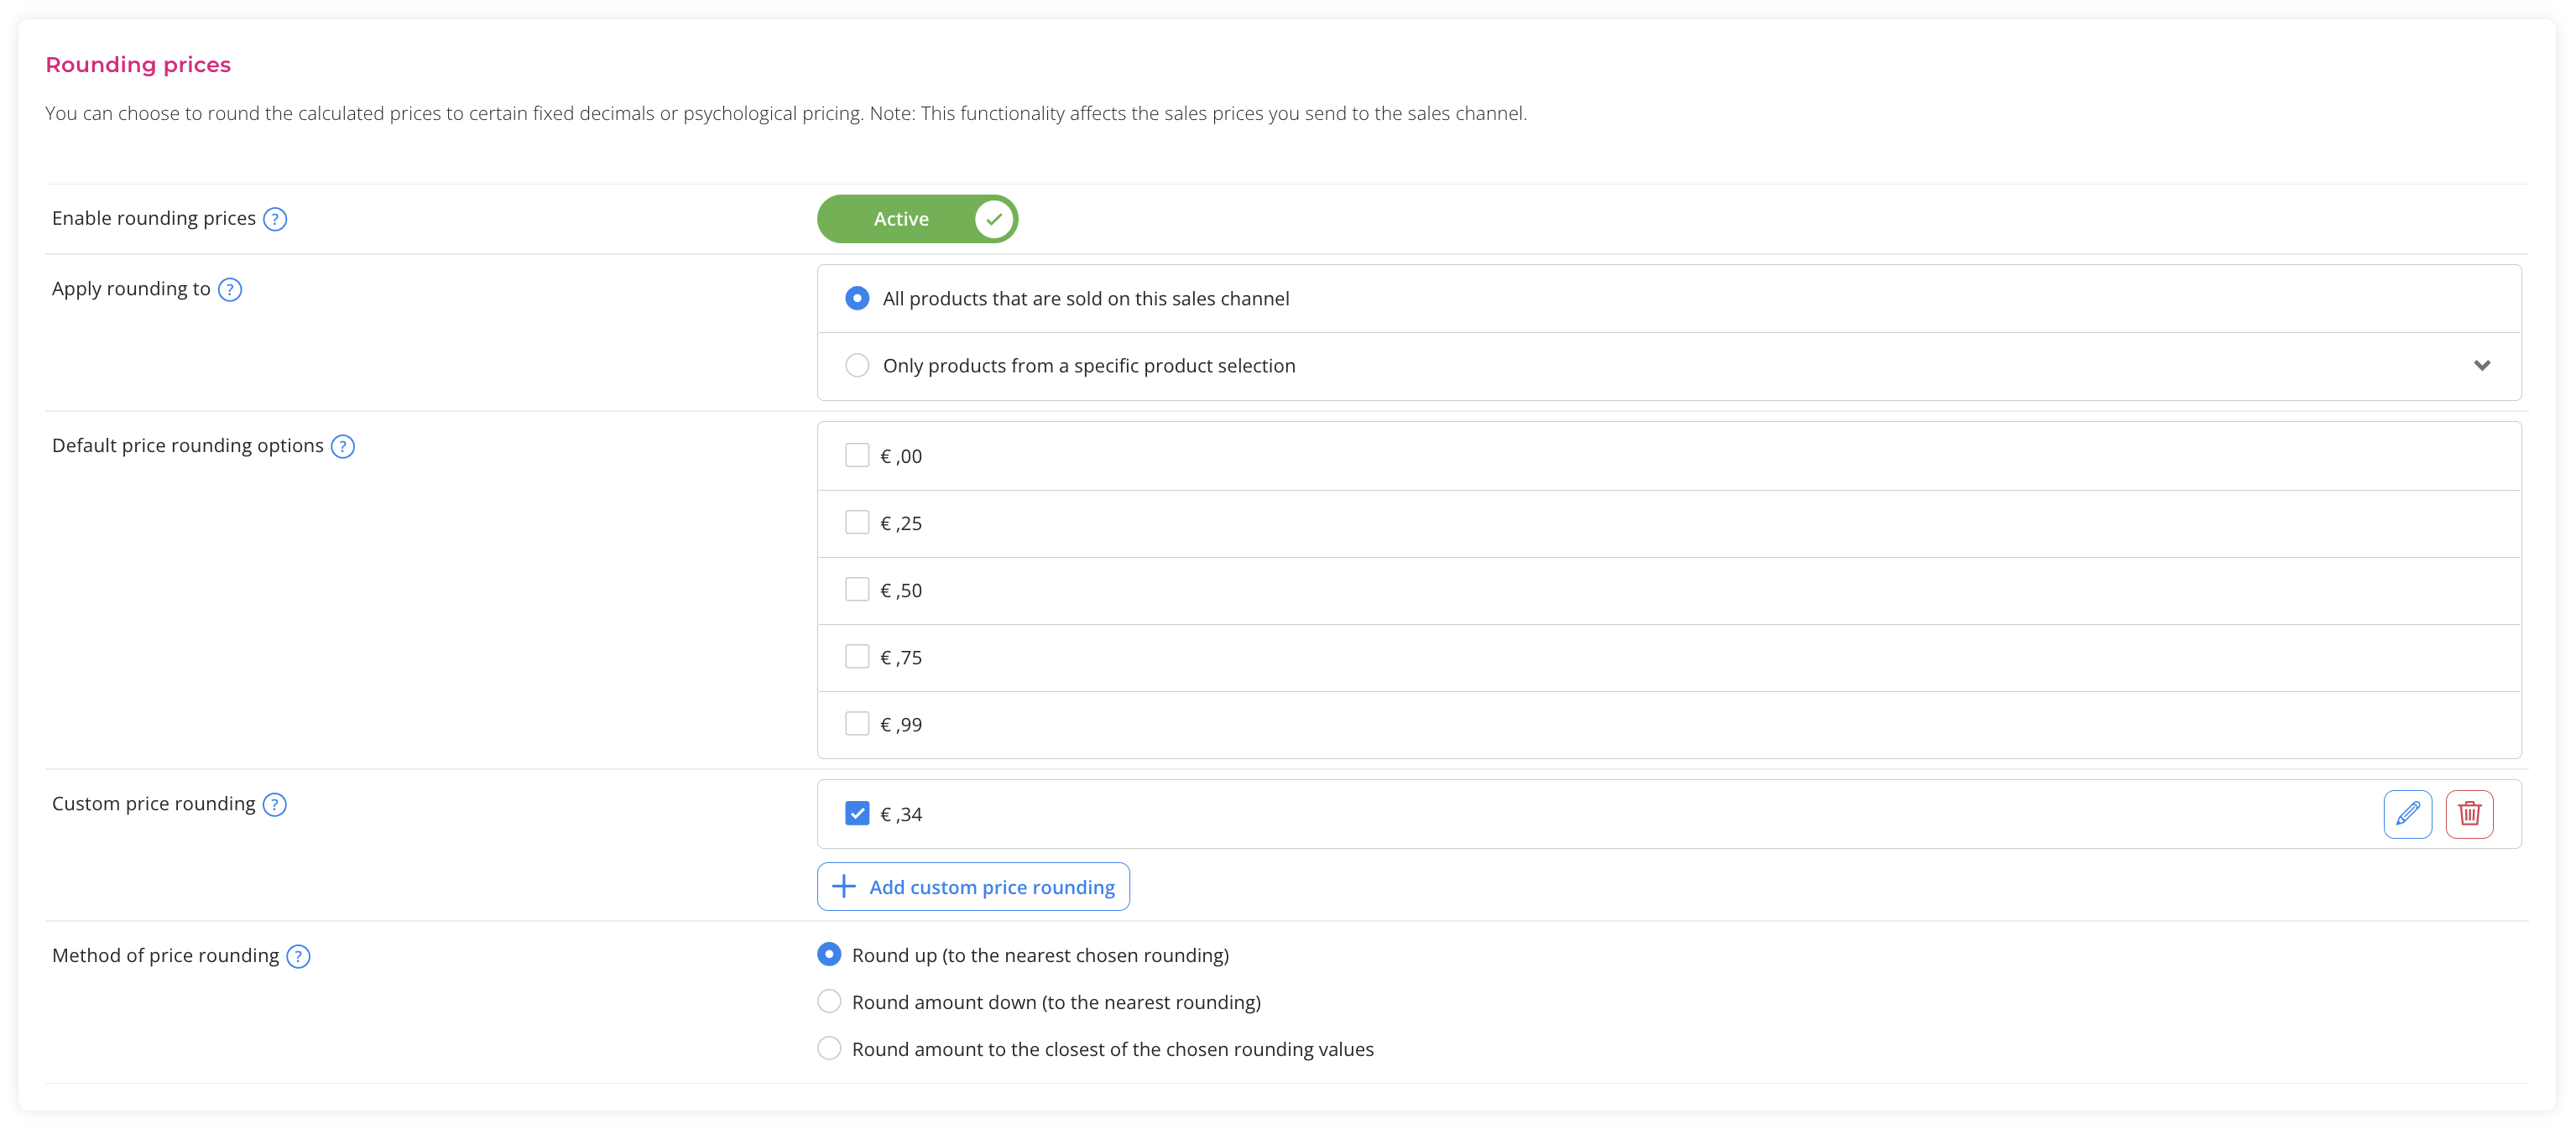Click Add custom price rounding button

click(973, 887)
